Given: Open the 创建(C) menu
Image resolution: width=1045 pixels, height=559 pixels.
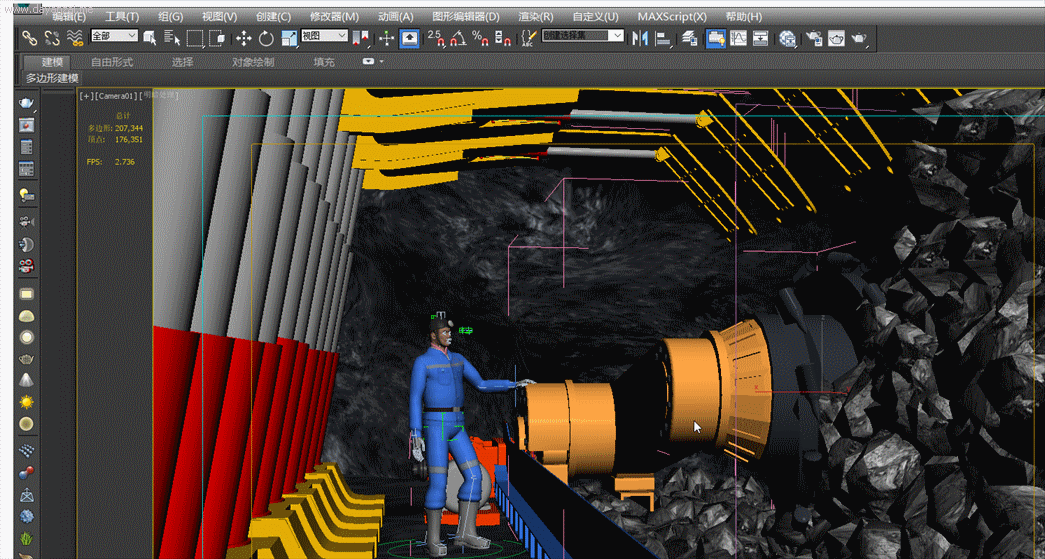Looking at the screenshot, I should (x=273, y=17).
